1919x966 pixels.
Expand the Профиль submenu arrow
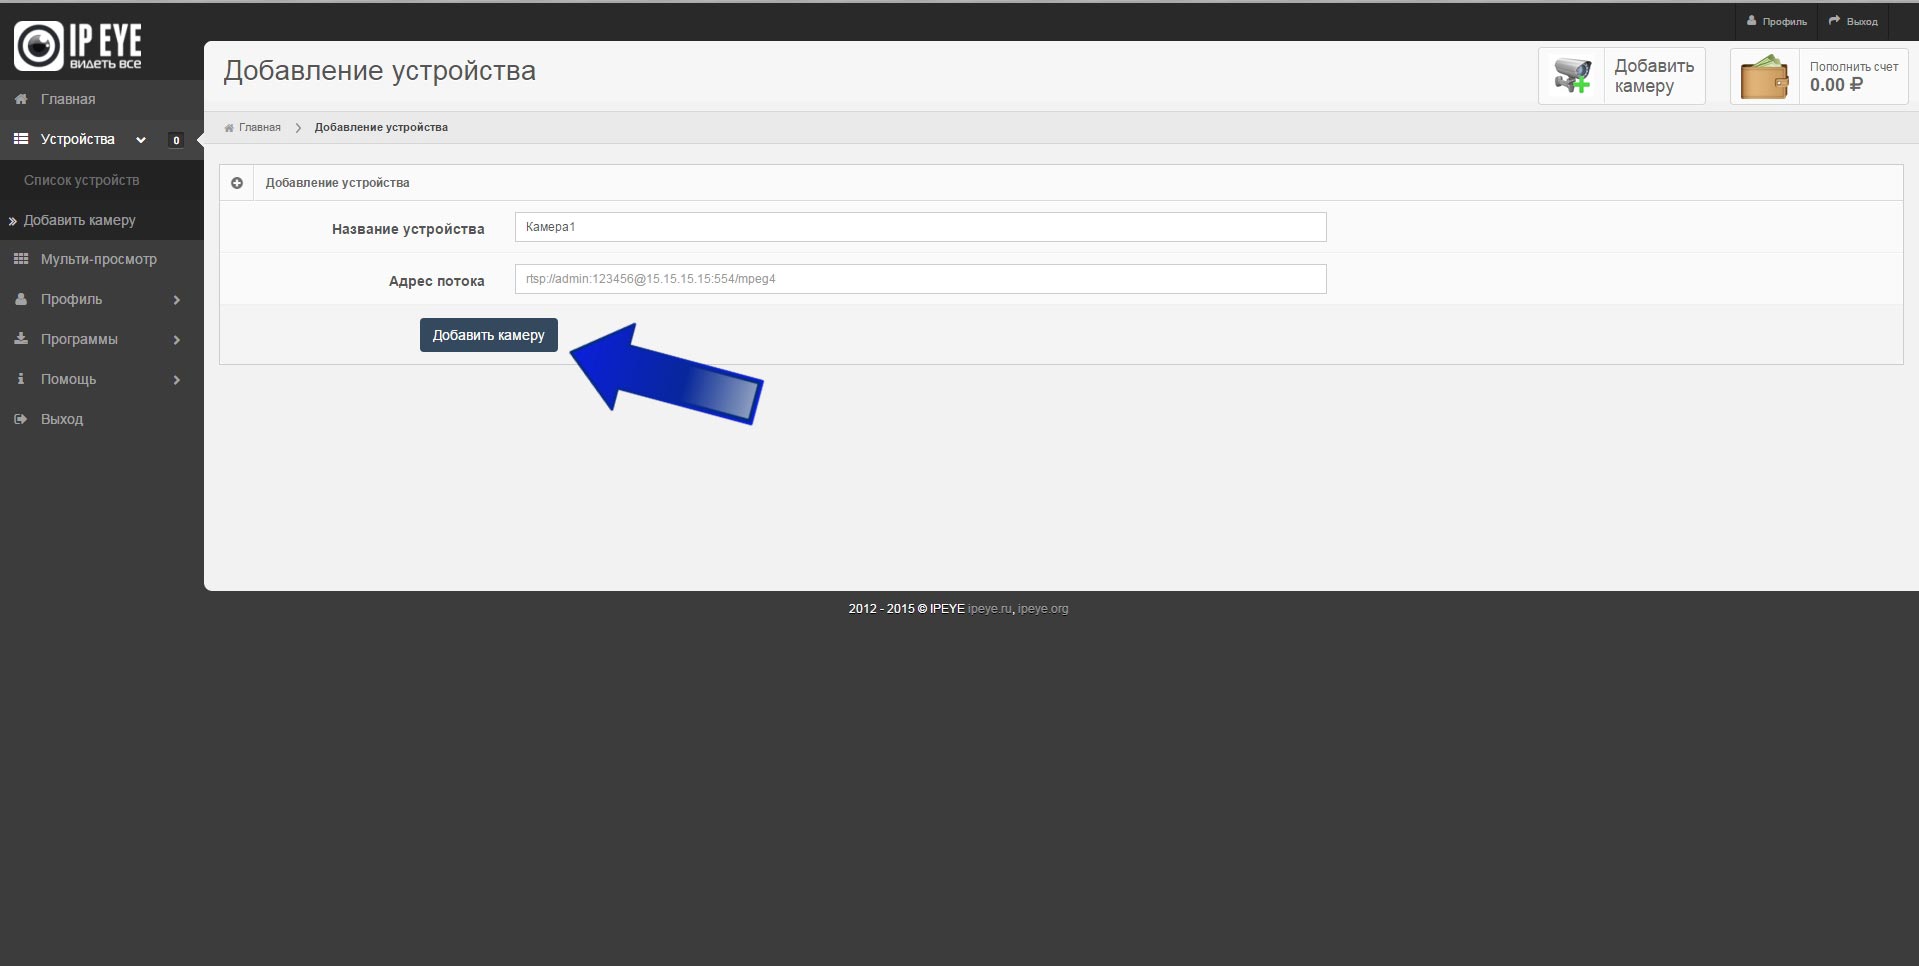177,300
